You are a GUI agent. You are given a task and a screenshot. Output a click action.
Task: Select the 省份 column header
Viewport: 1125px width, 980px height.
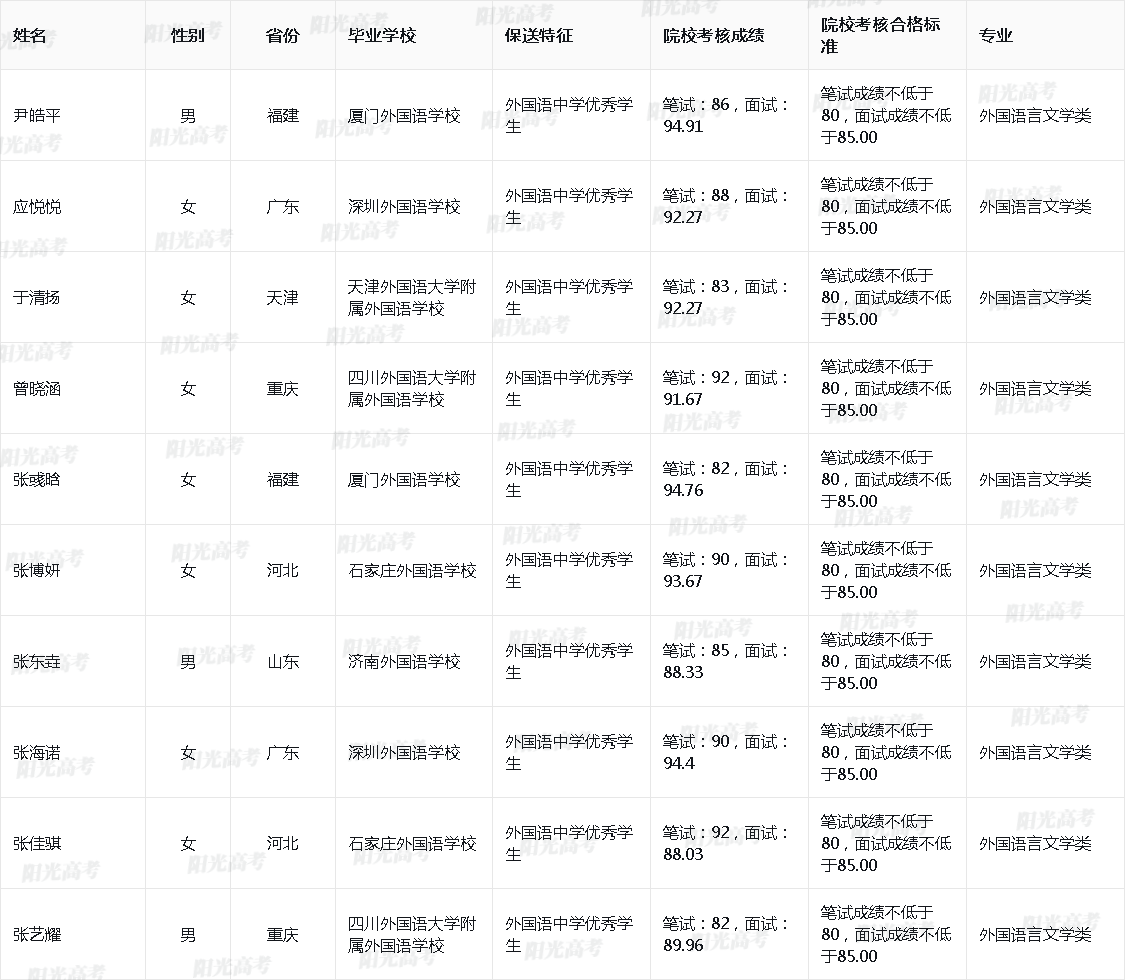282,36
